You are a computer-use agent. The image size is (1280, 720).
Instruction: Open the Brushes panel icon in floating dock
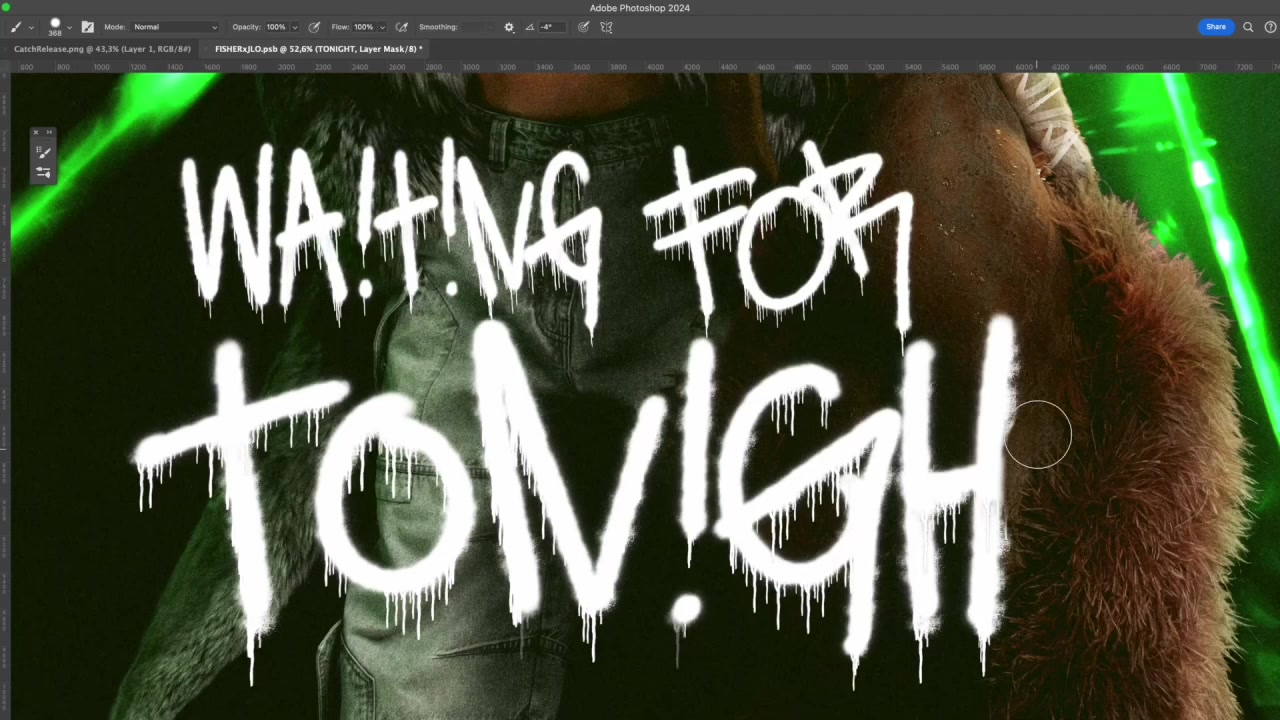(x=43, y=152)
